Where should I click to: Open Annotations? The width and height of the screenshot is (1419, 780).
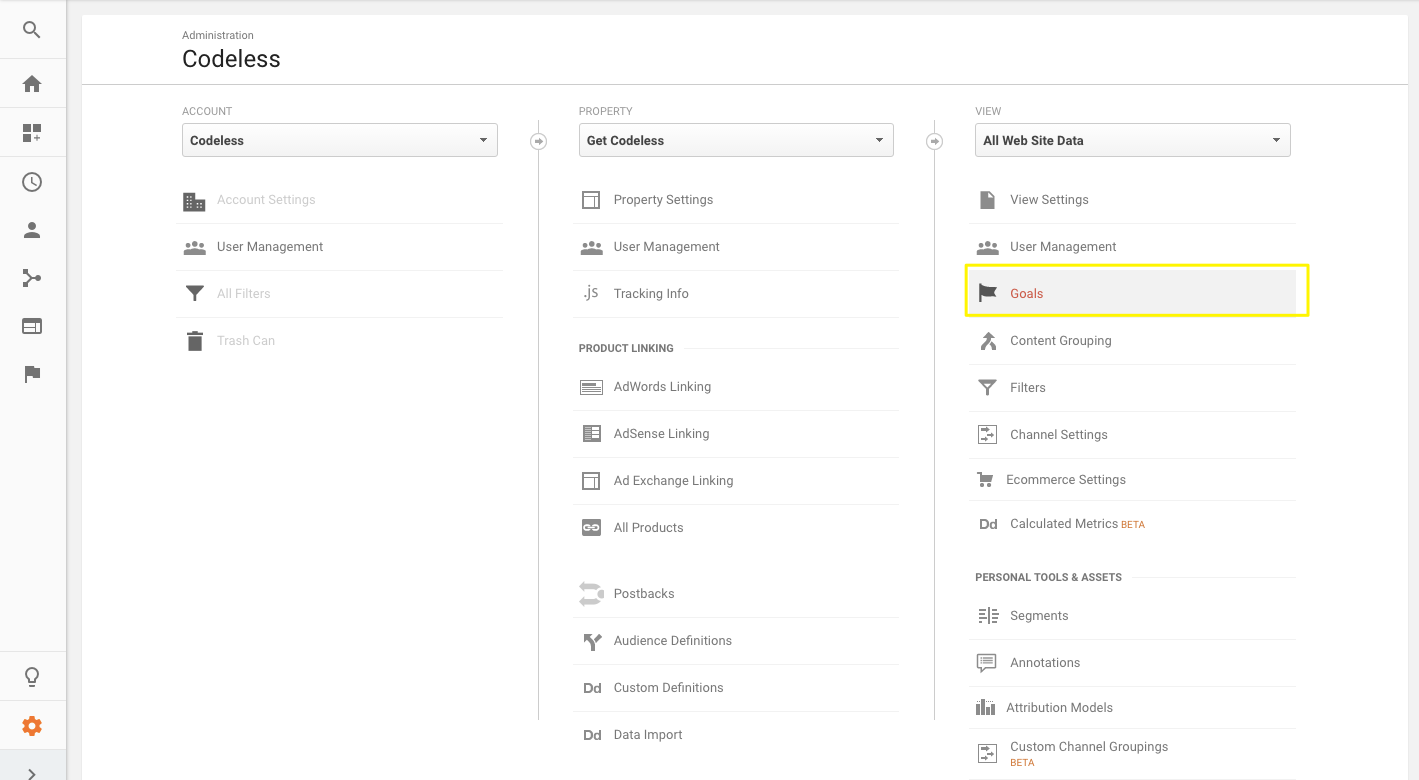(x=1045, y=663)
